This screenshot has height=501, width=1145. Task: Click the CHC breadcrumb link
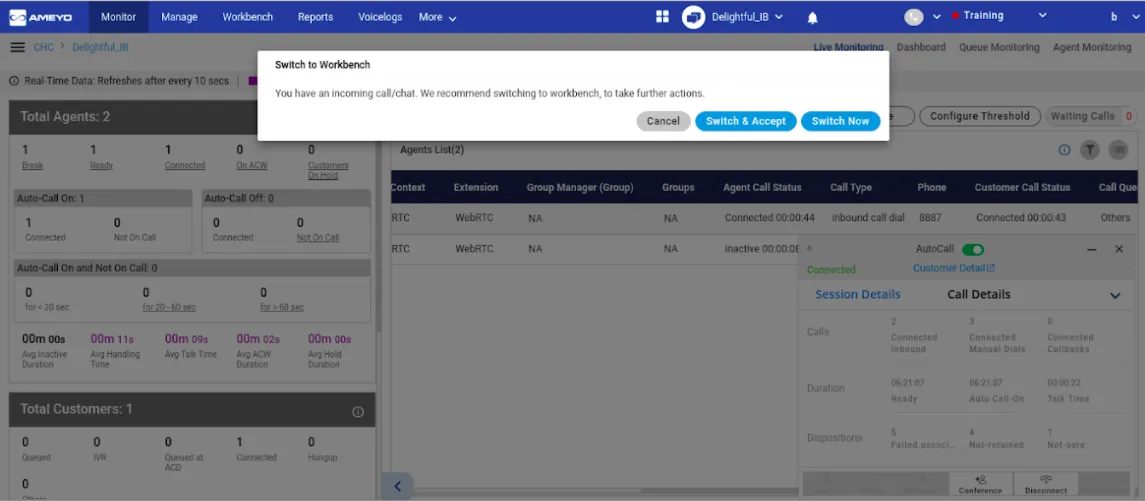(x=44, y=47)
